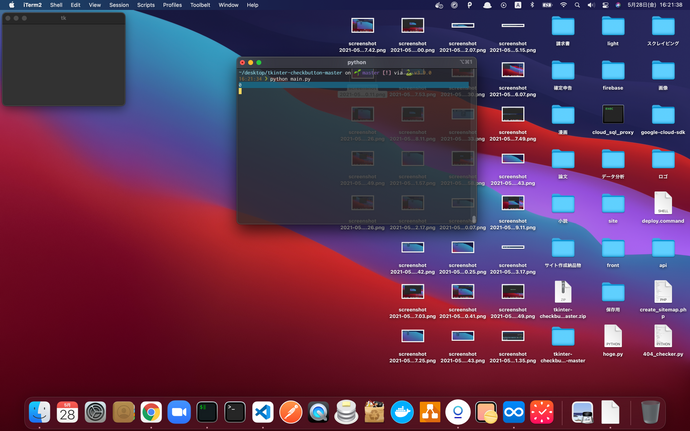Activate Siri from the menu bar
The height and width of the screenshot is (431, 690).
(618, 5)
